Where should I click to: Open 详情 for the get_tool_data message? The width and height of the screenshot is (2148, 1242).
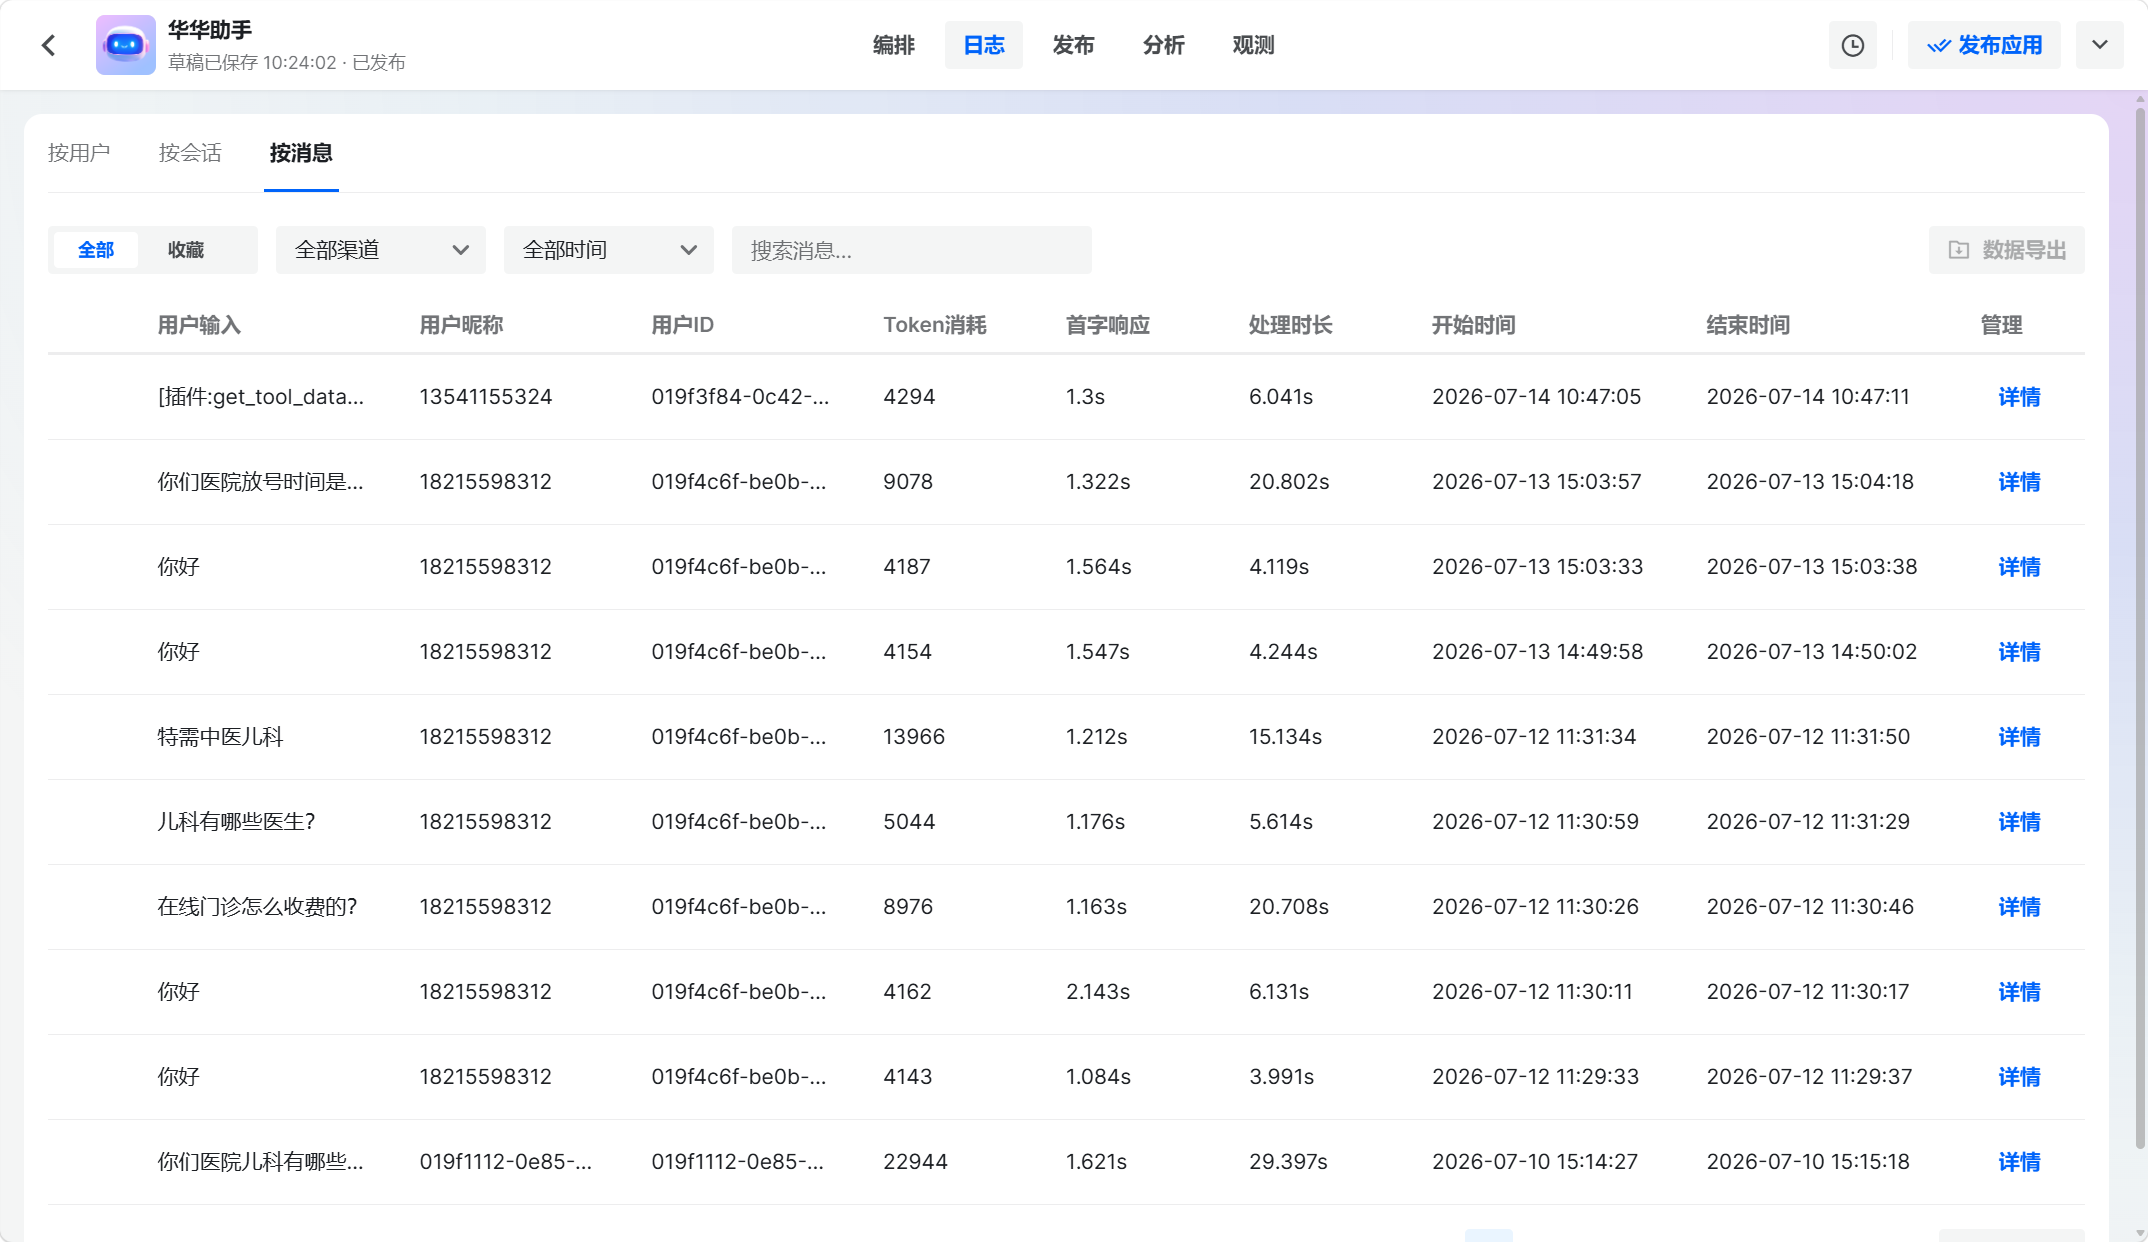click(x=2019, y=397)
